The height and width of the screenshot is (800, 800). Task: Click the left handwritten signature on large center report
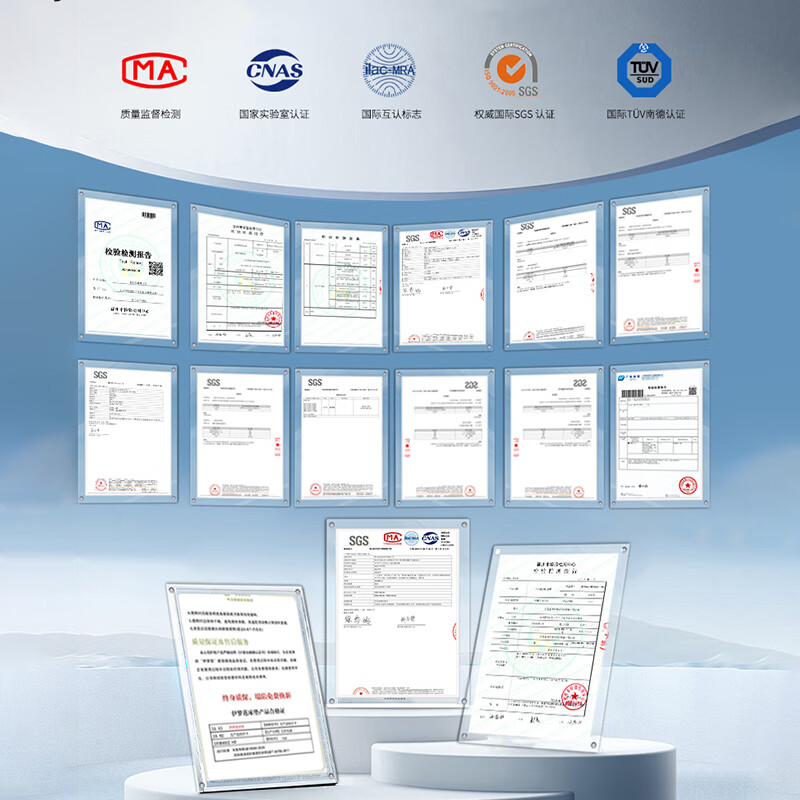point(357,620)
